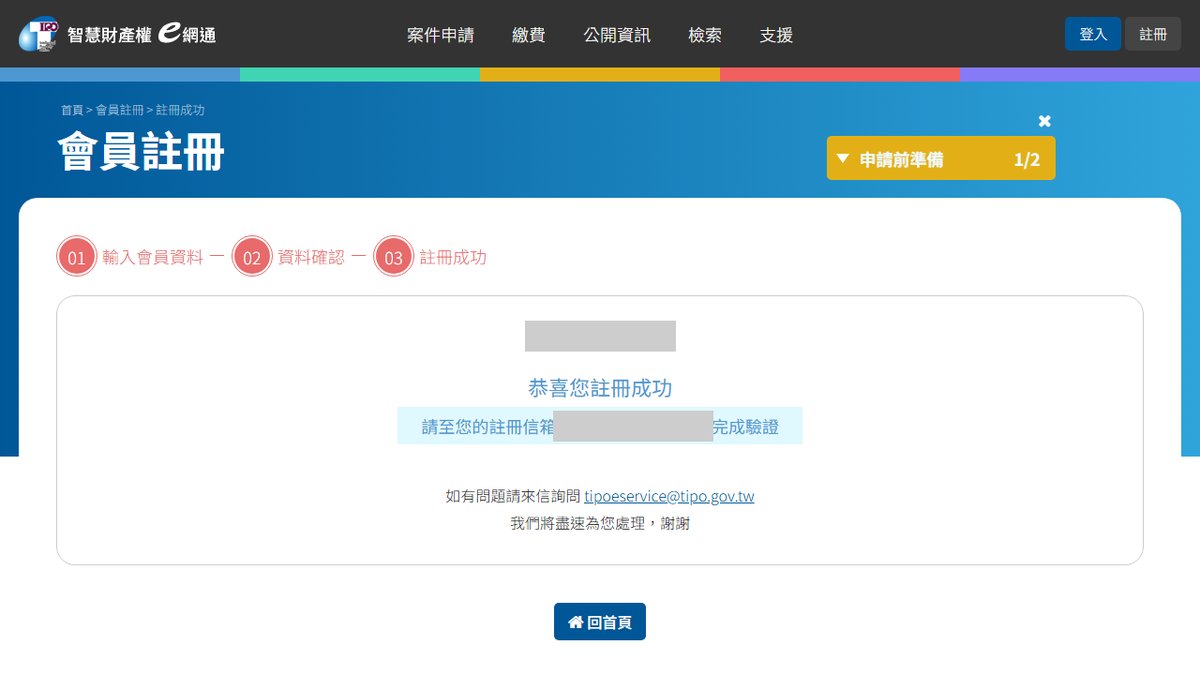Viewport: 1200px width, 675px height.
Task: Select 會員註冊 in breadcrumb
Action: click(x=120, y=110)
